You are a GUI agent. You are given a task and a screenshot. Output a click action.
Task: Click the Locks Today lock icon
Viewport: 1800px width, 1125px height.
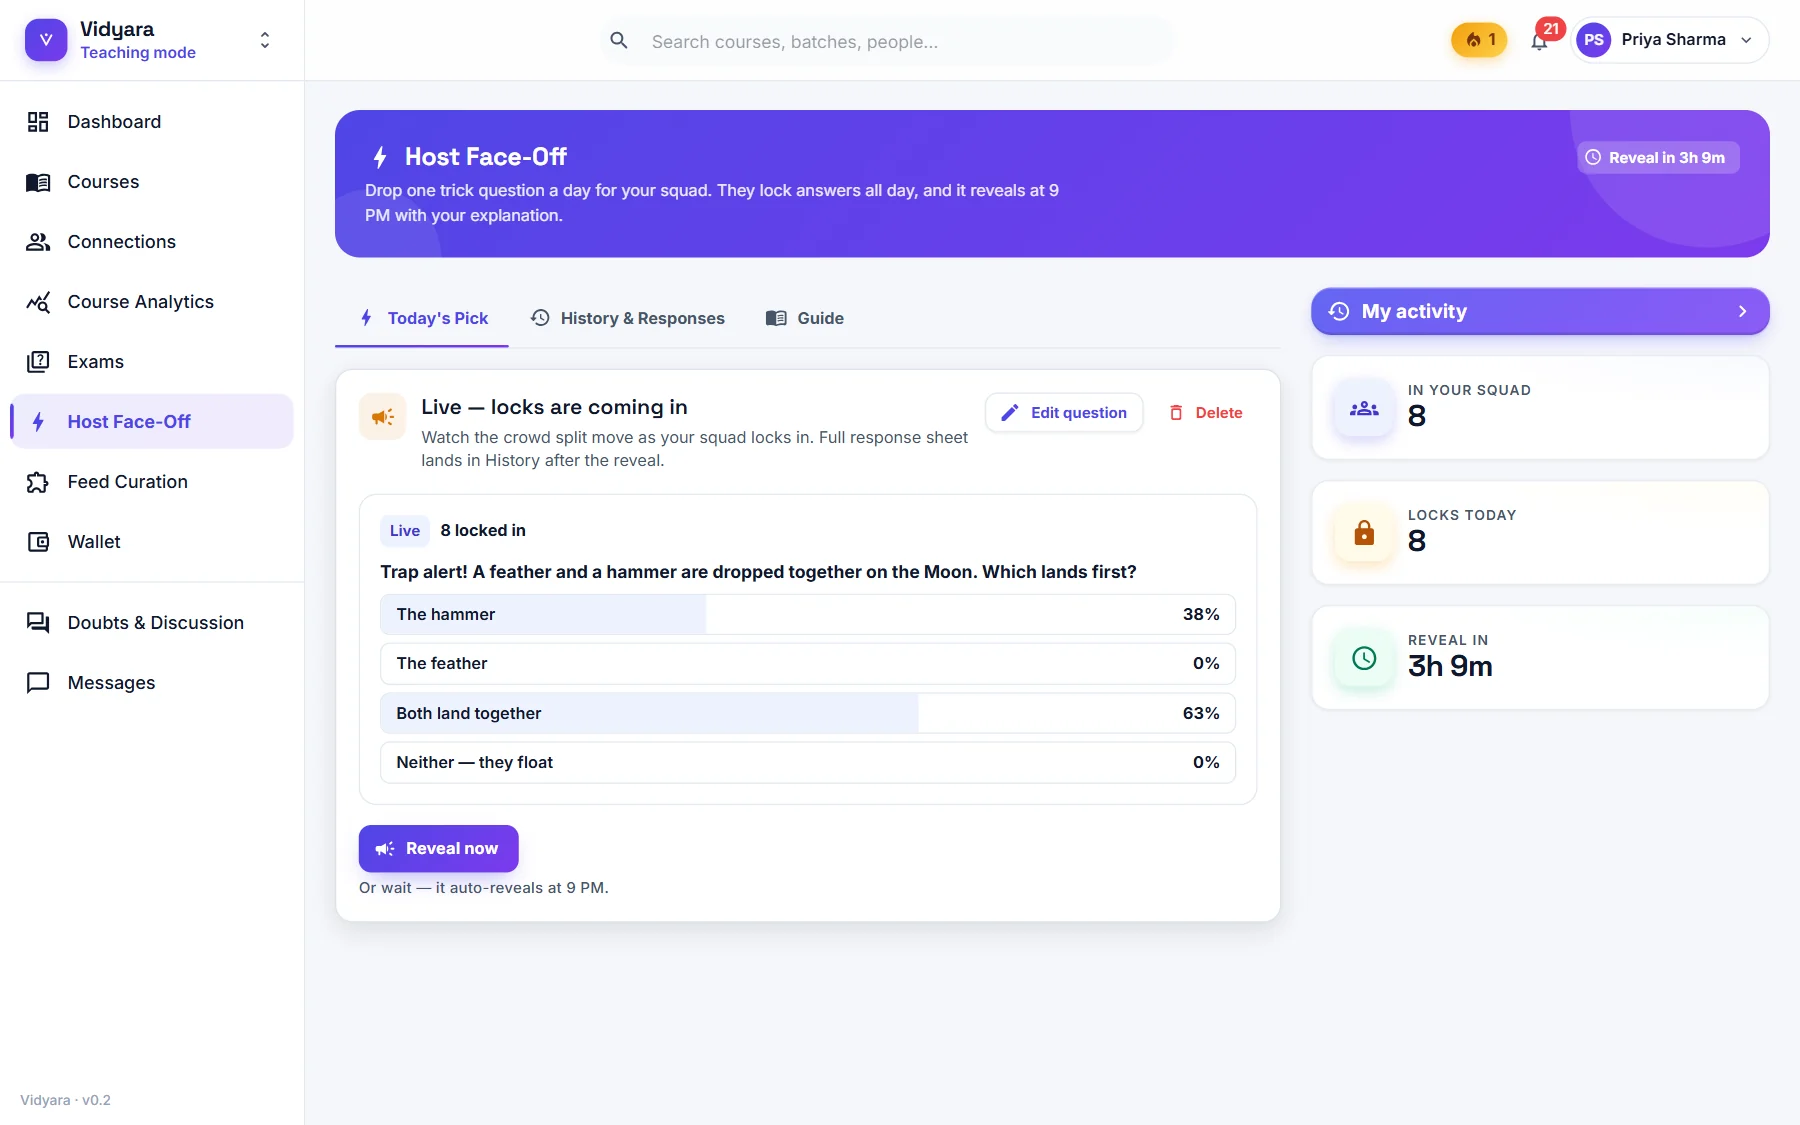(1364, 533)
